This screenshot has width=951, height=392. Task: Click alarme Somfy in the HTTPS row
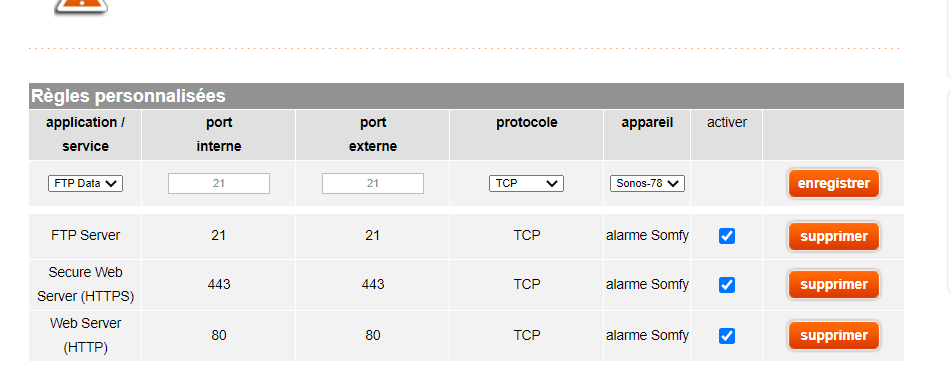[647, 284]
